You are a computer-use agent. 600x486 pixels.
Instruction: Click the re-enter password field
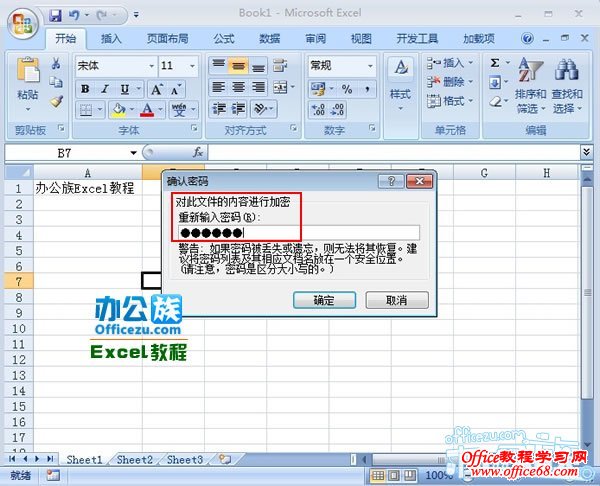299,232
